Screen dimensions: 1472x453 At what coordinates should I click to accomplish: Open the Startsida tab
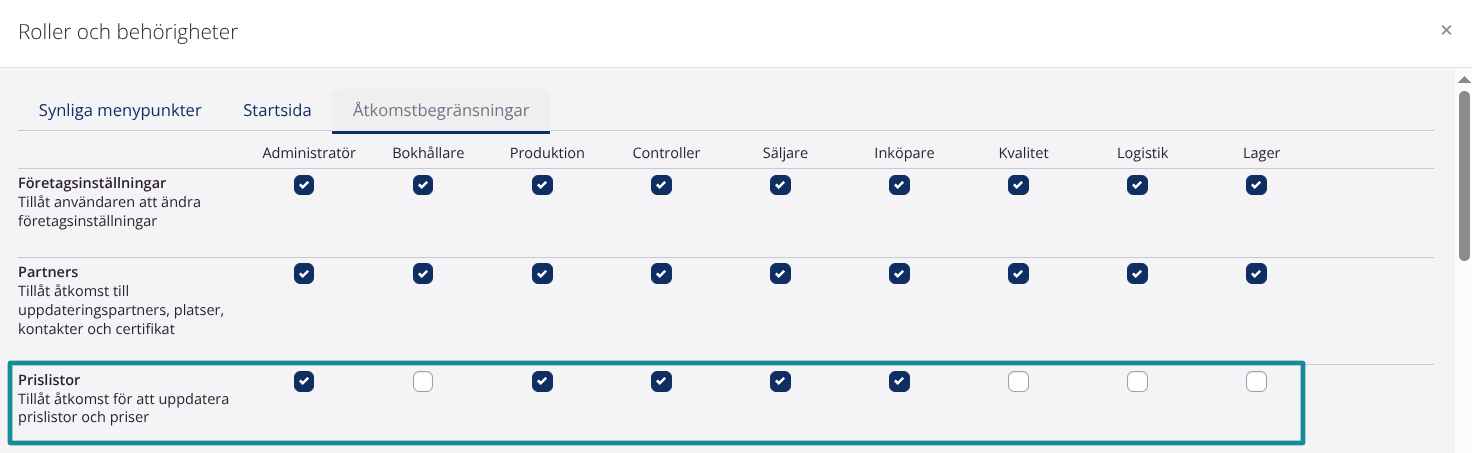click(x=277, y=110)
